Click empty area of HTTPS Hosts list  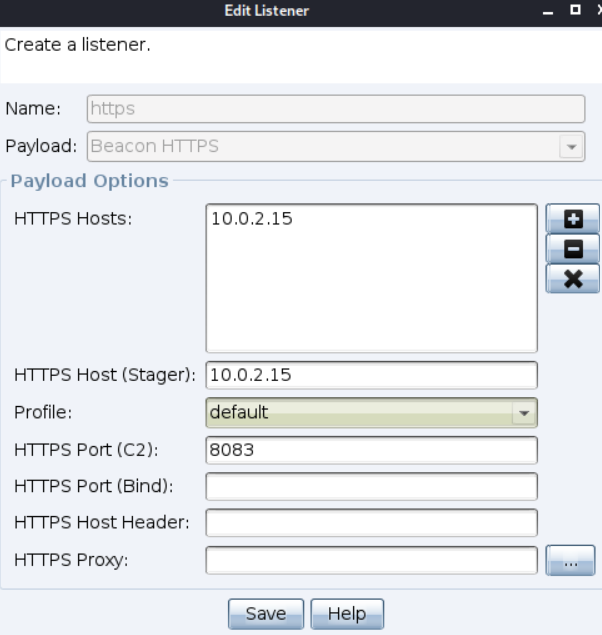point(371,292)
